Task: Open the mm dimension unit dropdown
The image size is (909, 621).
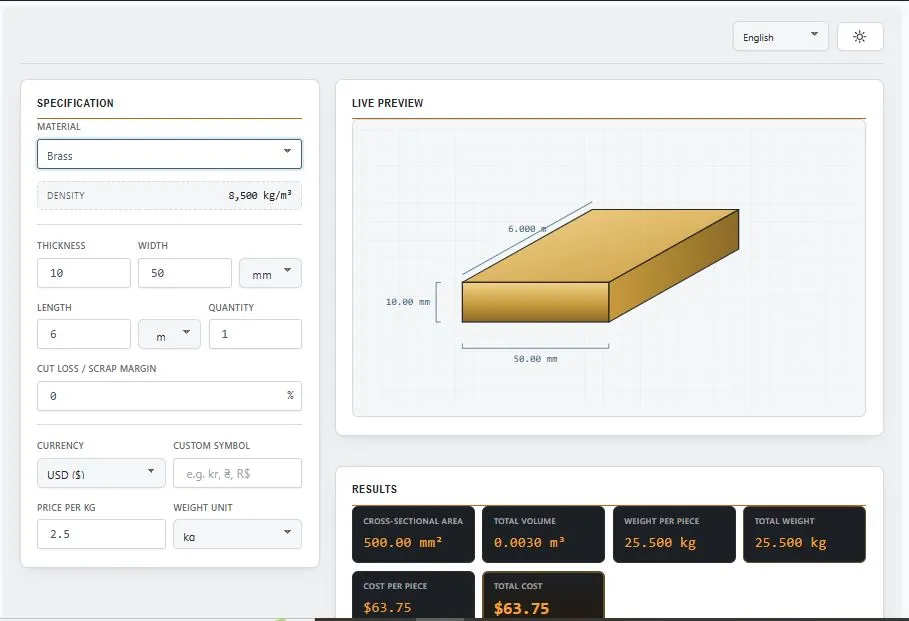Action: point(270,273)
